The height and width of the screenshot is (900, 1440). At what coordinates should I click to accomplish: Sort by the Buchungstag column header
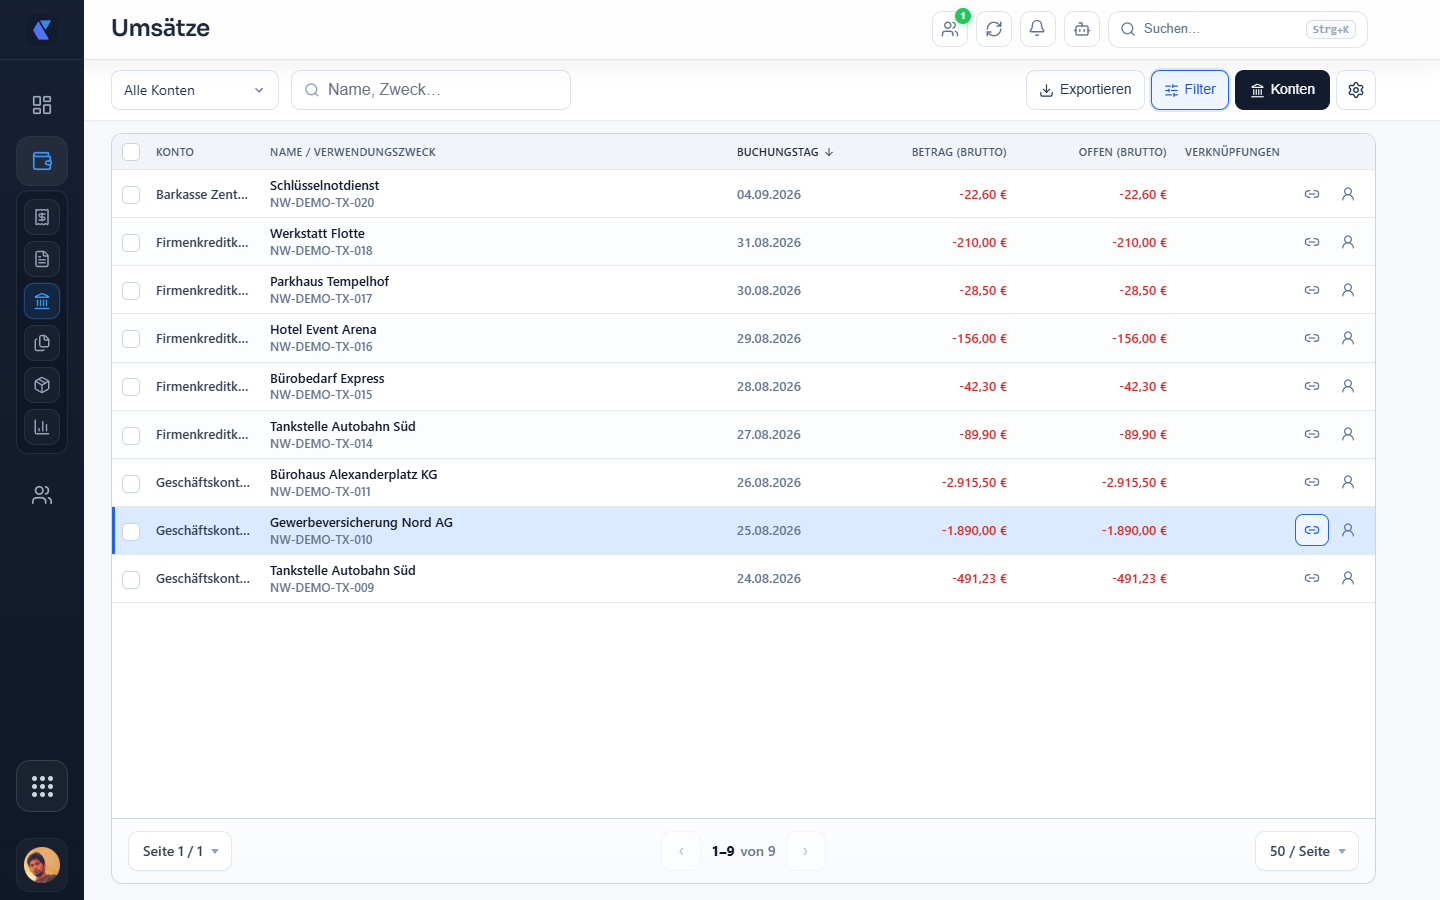785,152
